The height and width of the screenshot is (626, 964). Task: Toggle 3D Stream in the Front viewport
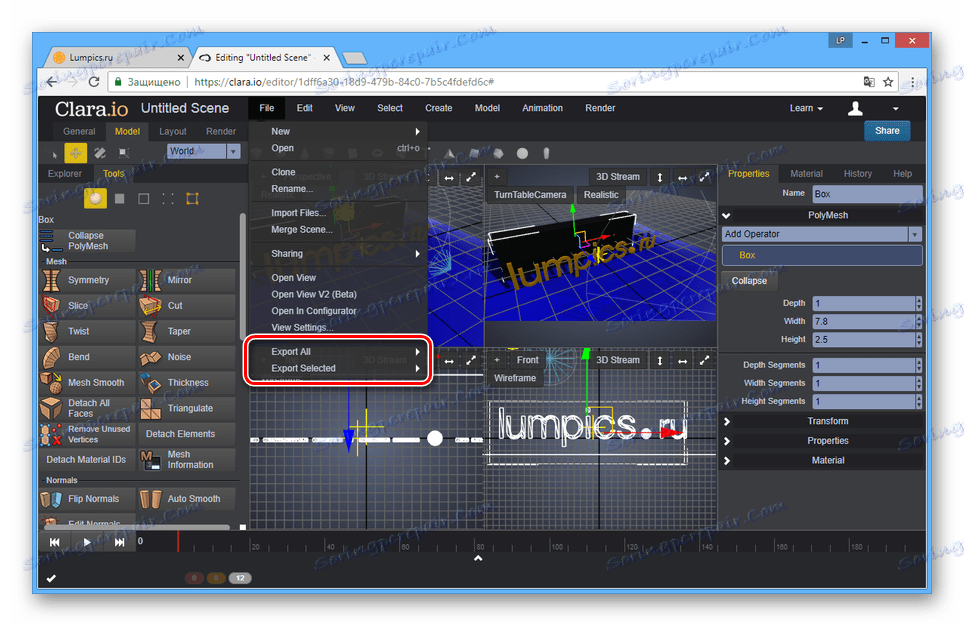coord(617,360)
